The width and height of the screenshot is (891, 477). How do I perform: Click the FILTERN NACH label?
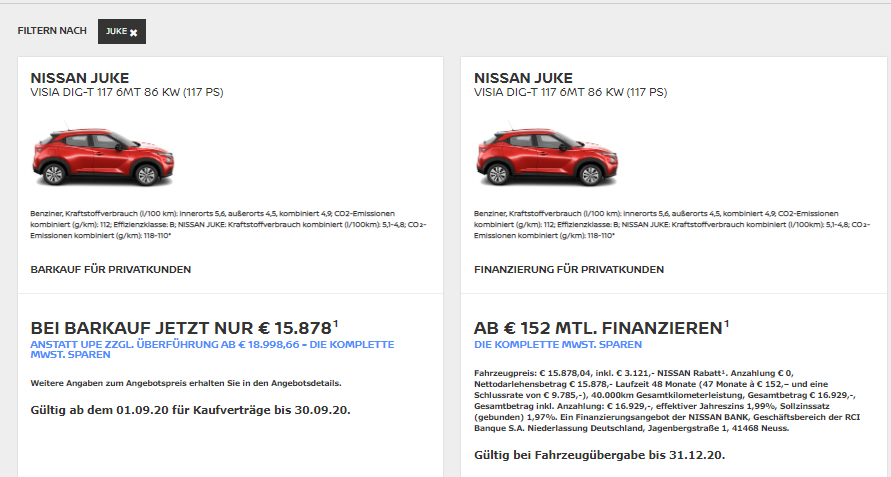(52, 31)
